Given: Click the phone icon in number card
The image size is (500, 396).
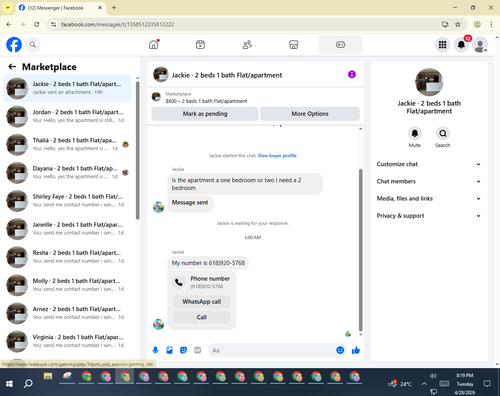Looking at the screenshot, I should pos(179,282).
